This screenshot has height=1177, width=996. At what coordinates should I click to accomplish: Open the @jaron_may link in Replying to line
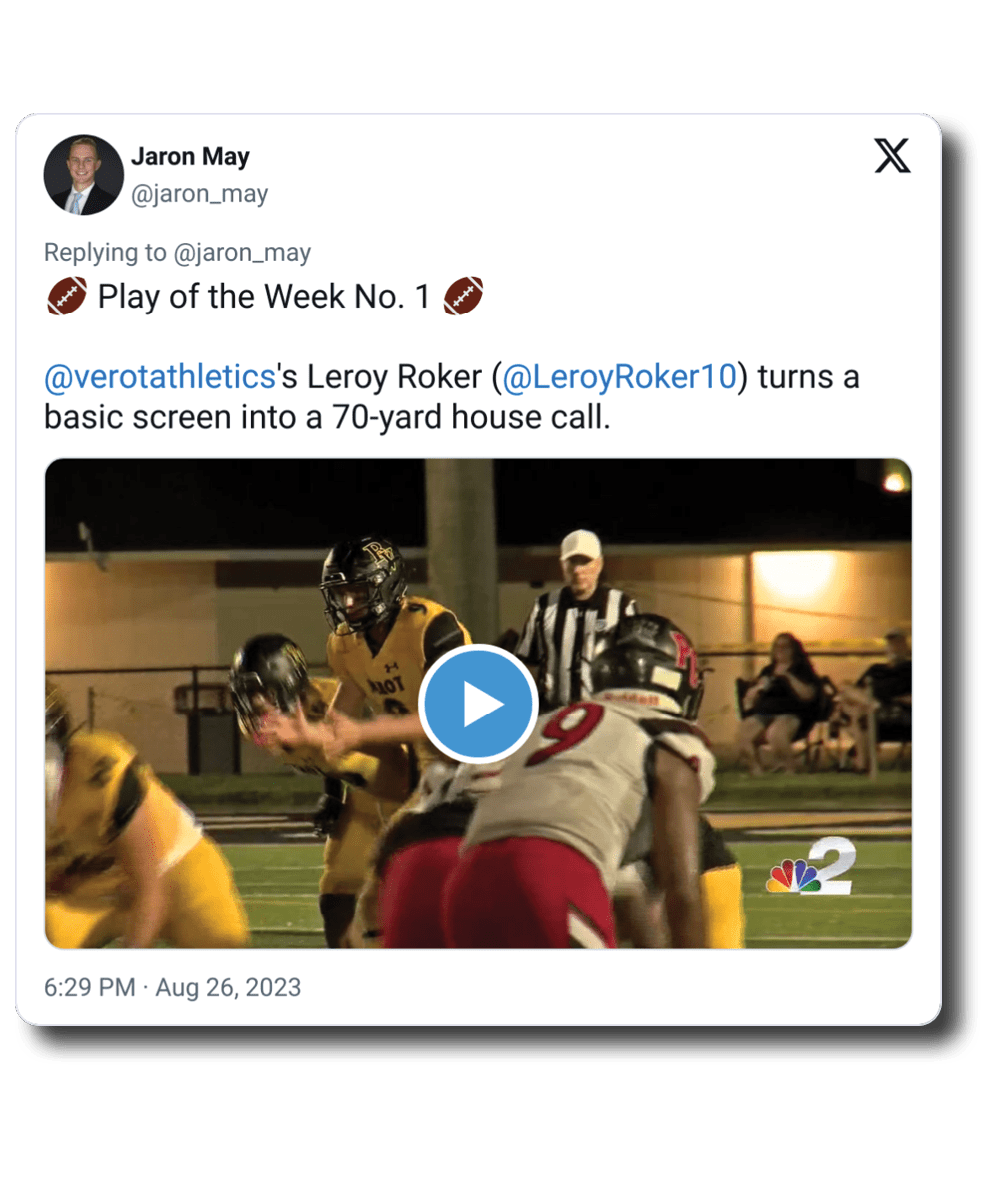point(242,252)
